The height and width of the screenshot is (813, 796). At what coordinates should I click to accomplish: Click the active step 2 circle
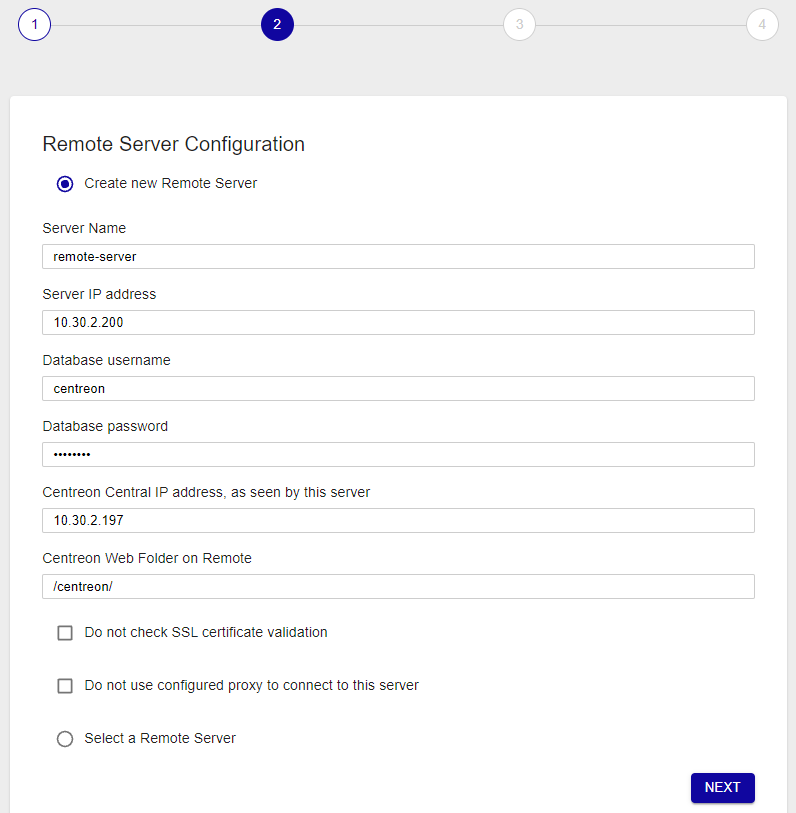(x=277, y=24)
